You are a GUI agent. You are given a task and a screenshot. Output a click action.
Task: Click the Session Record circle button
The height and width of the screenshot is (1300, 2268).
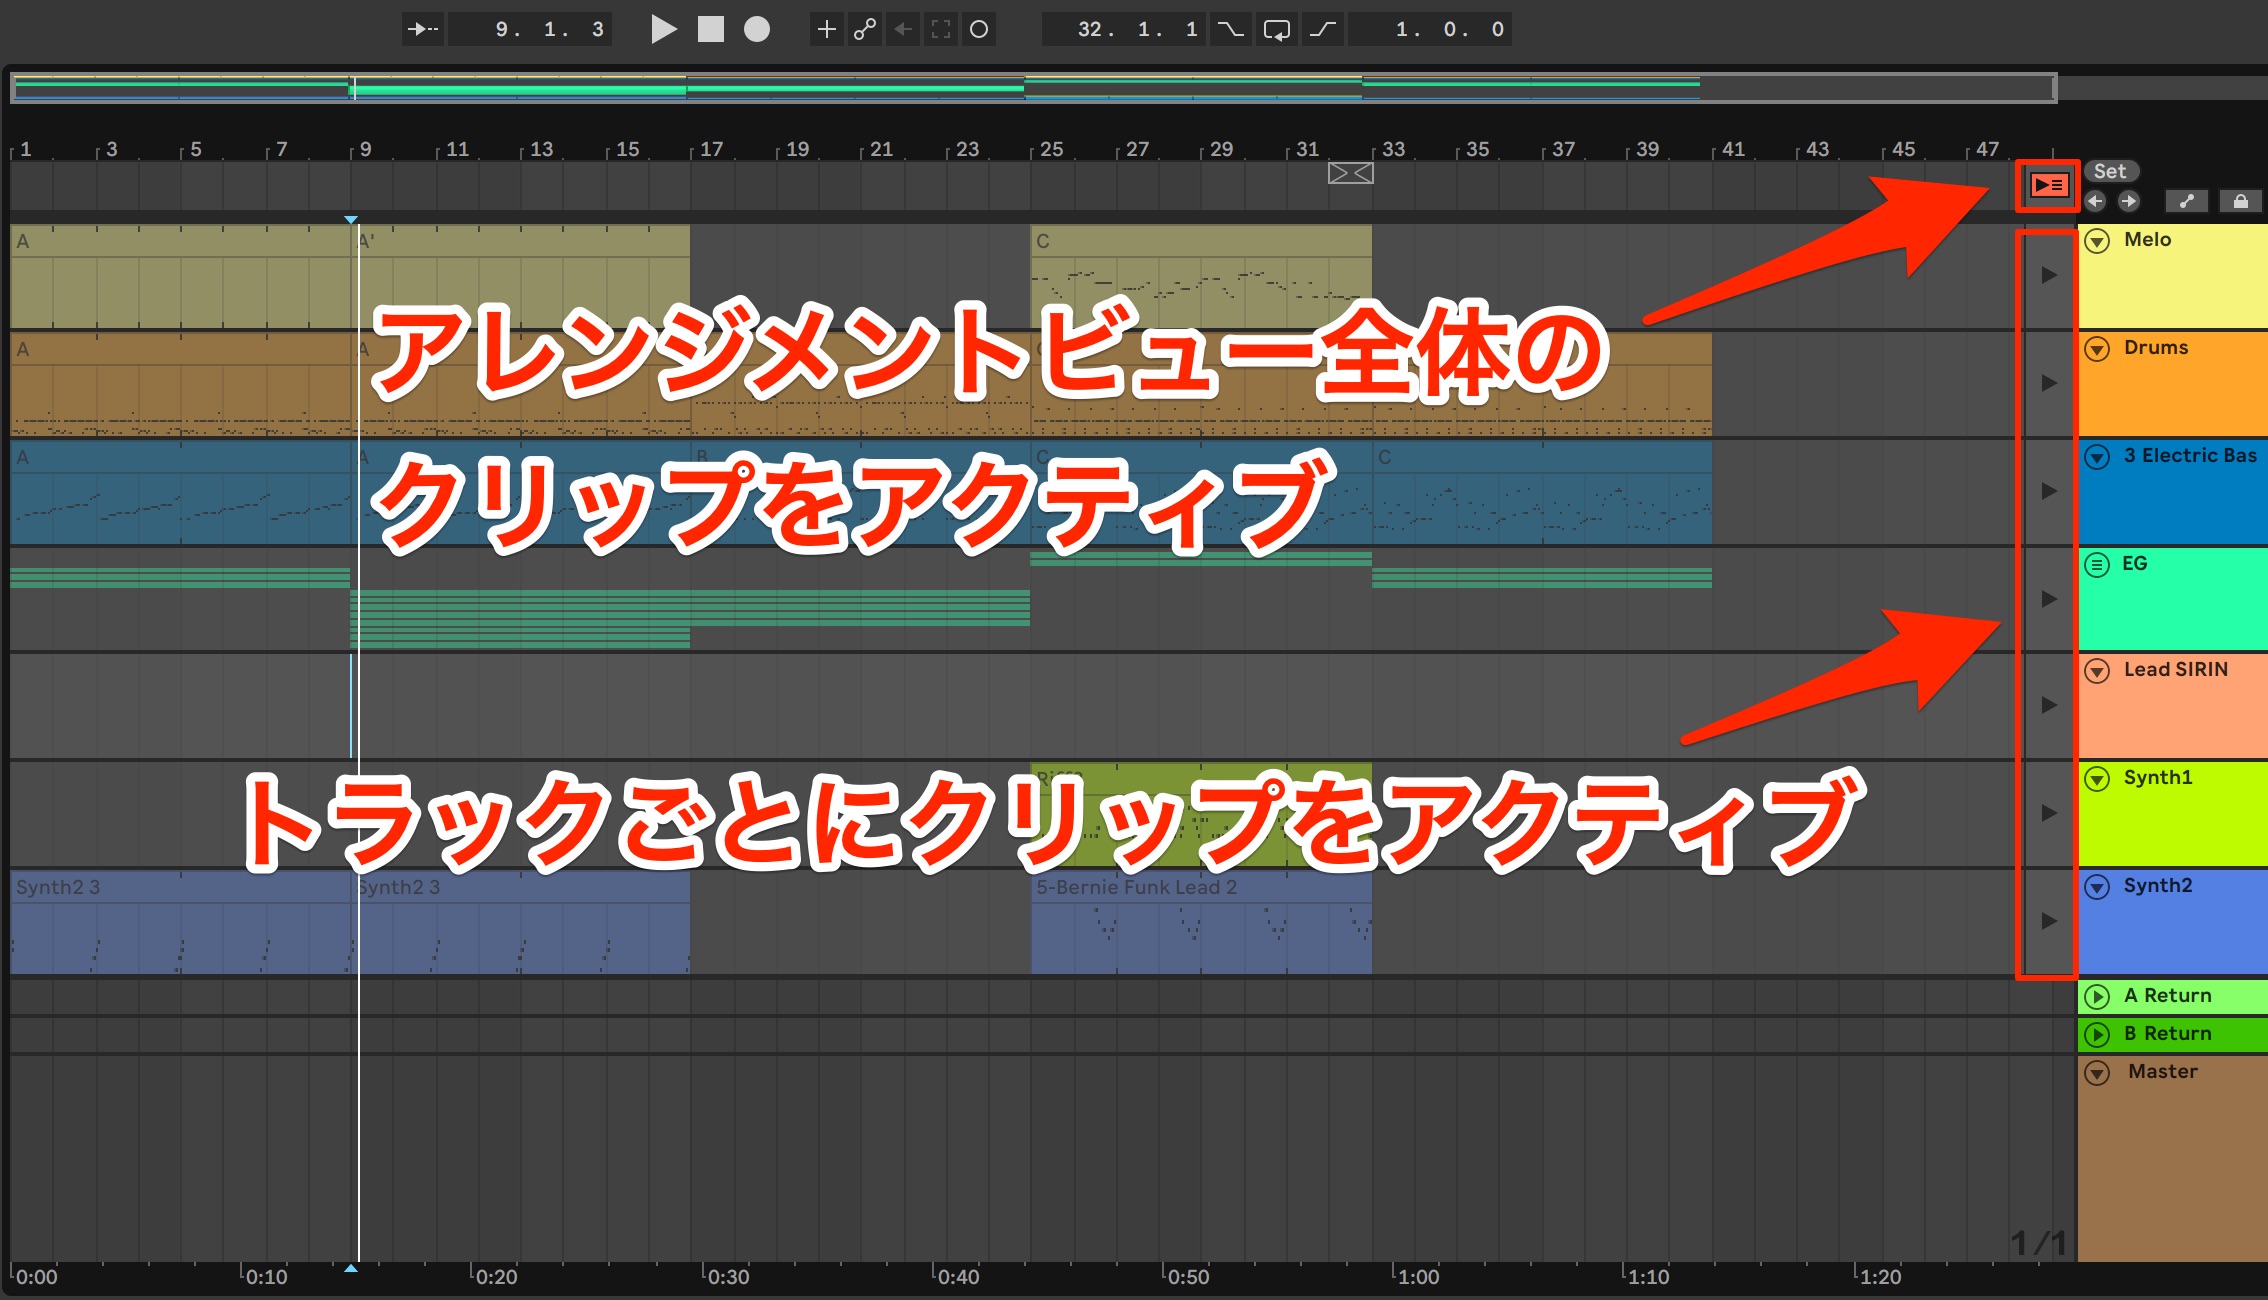(979, 29)
